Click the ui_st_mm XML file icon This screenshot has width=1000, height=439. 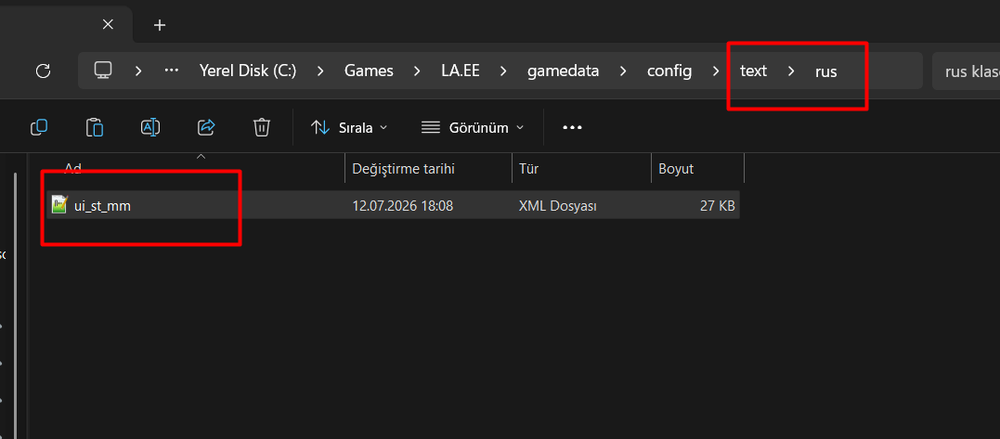point(59,205)
